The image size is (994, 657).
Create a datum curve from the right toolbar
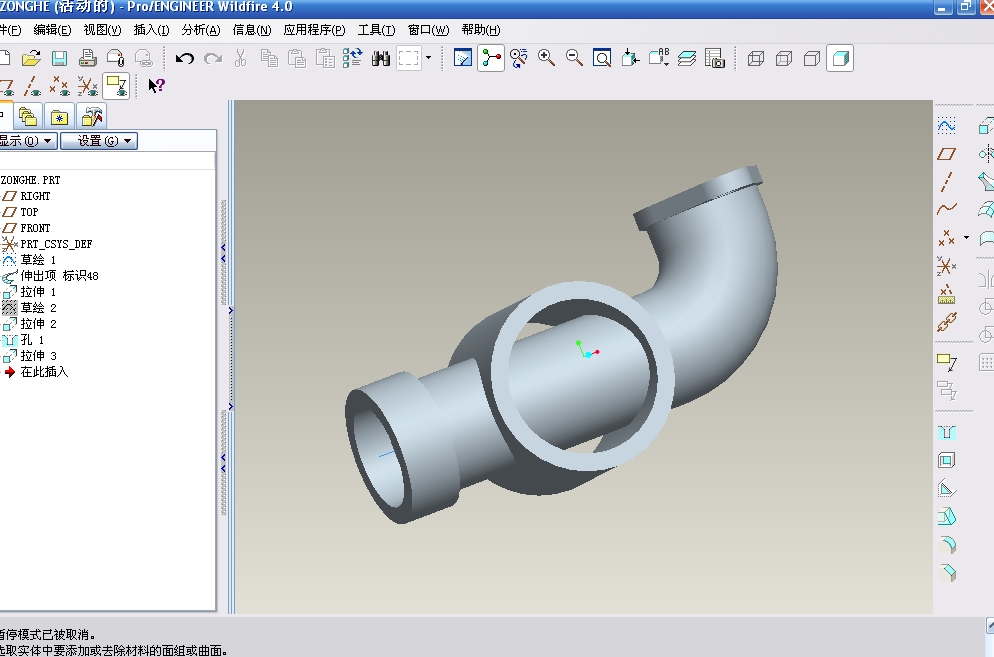point(946,209)
